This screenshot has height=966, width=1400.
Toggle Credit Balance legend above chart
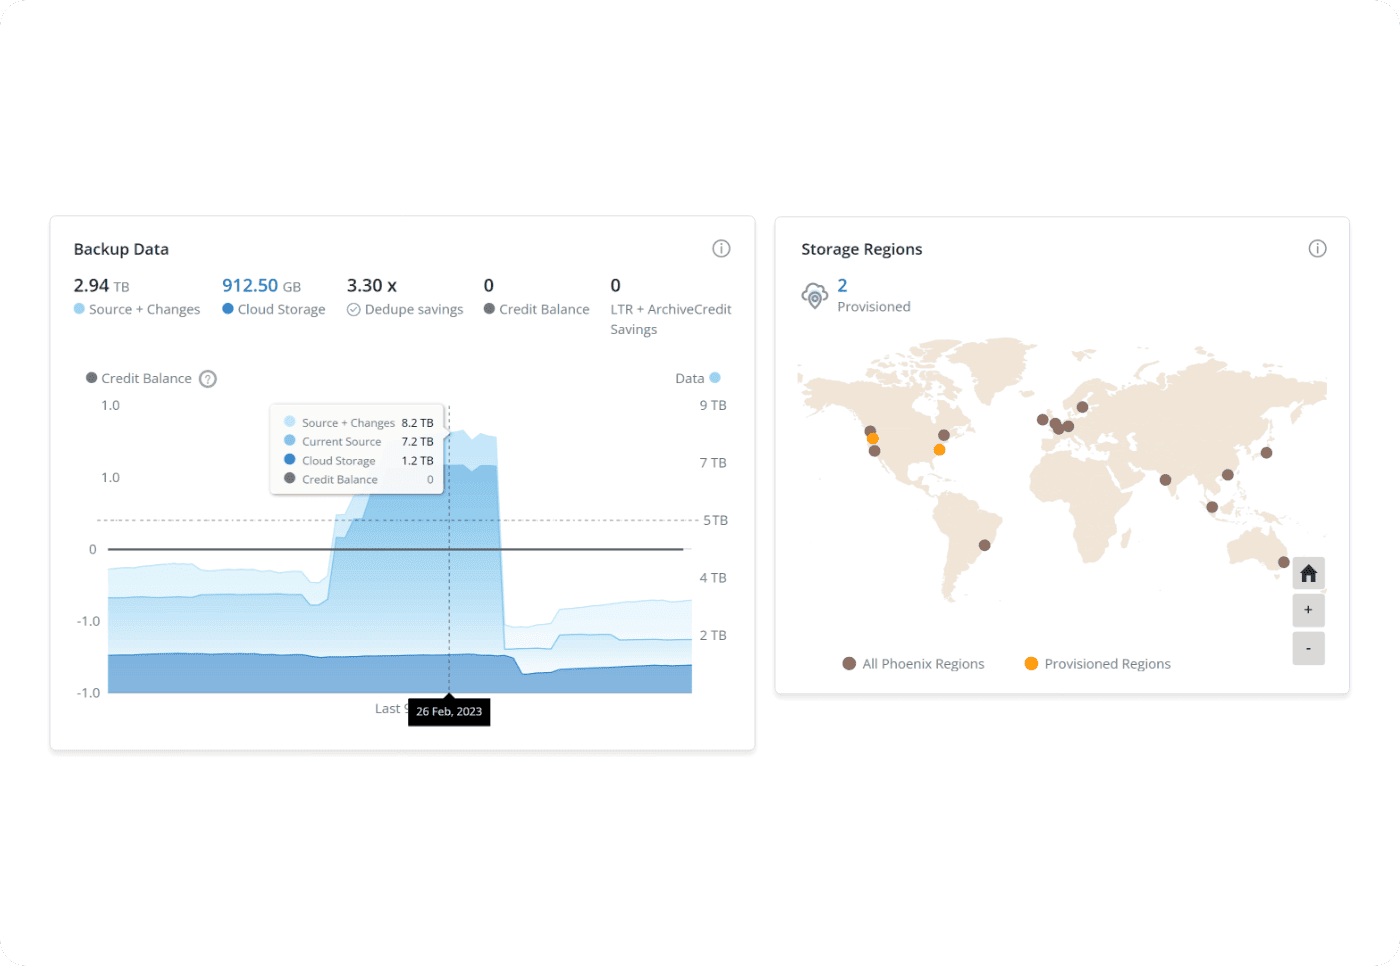pos(138,379)
